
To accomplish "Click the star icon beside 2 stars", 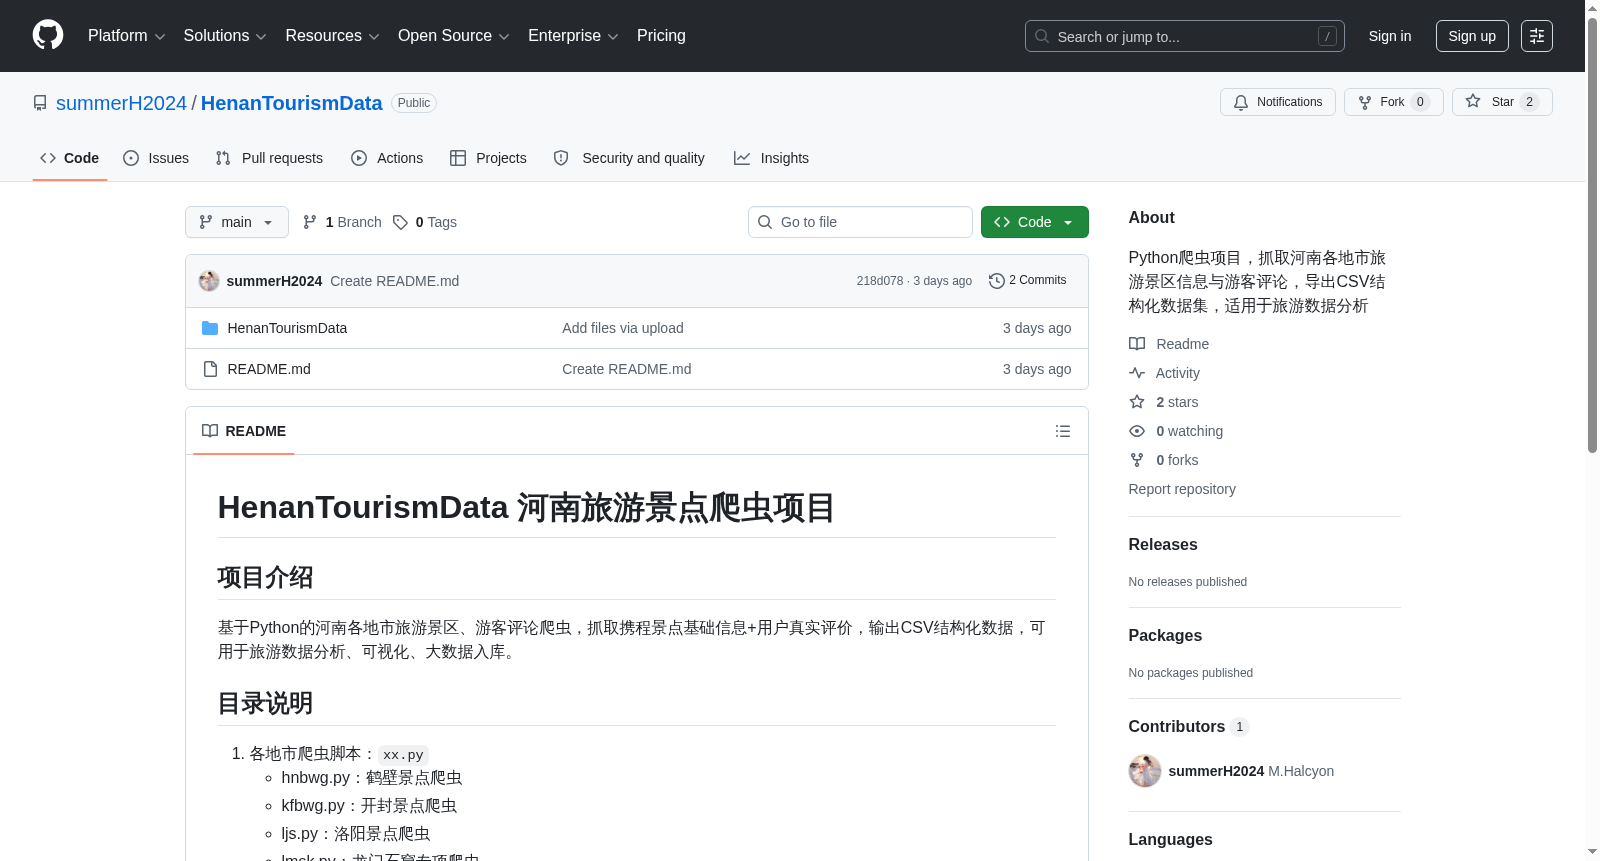I will 1137,402.
